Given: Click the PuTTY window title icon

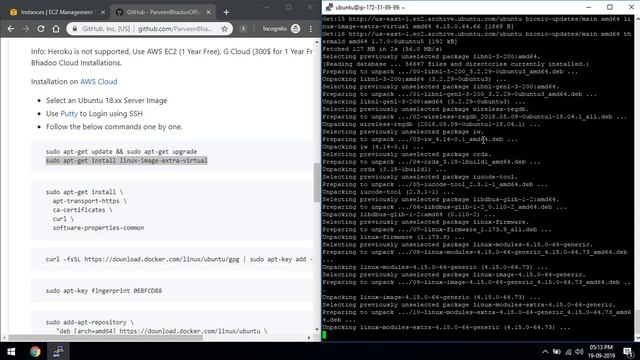Looking at the screenshot, I should tap(329, 7).
